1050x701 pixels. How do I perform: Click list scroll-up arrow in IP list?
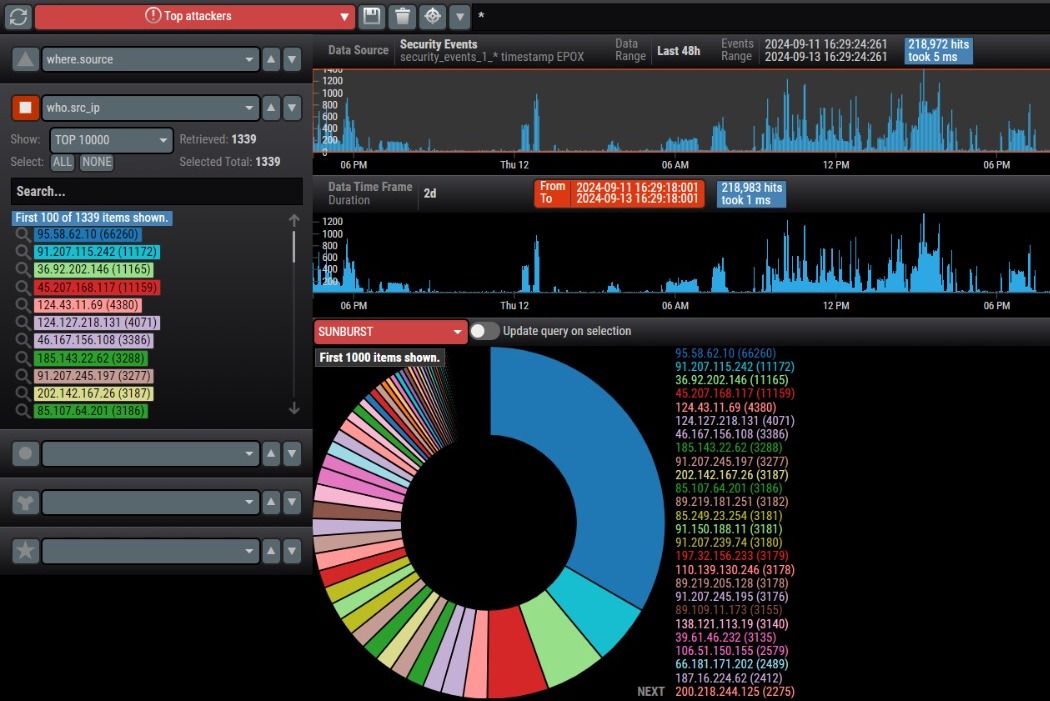coord(294,220)
